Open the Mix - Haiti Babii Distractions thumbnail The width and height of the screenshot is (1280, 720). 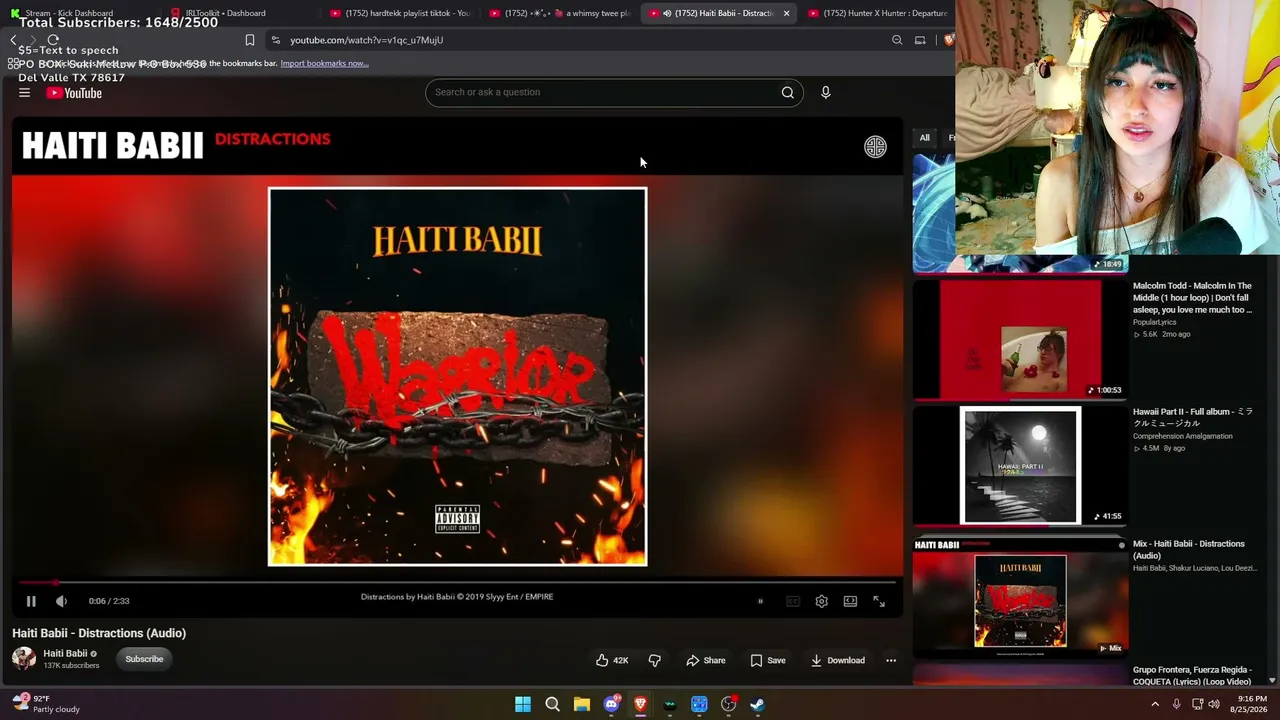pyautogui.click(x=1020, y=597)
